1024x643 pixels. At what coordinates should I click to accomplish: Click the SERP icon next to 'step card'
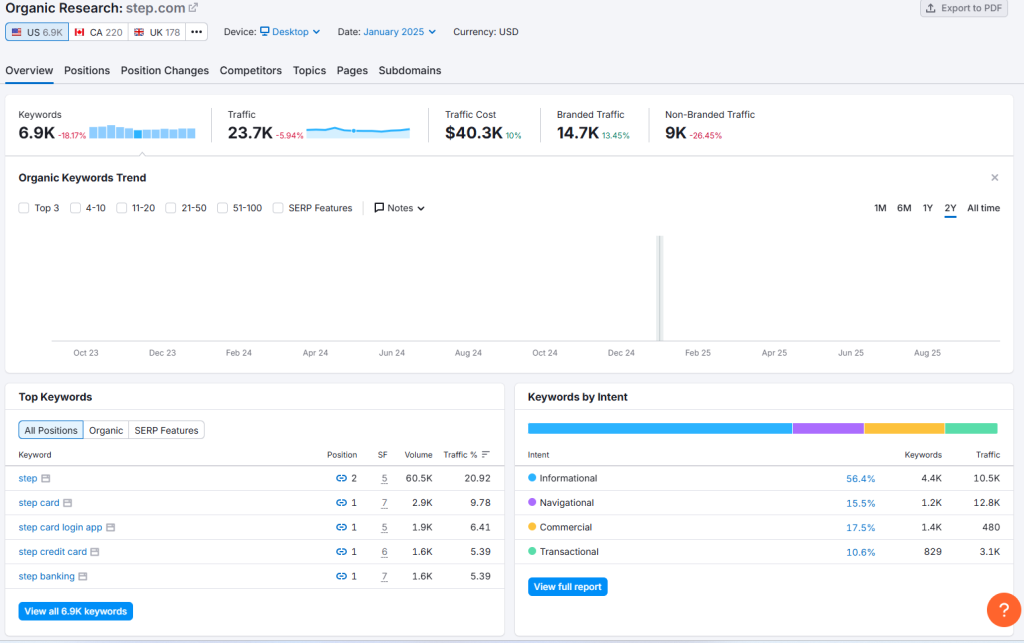[68, 503]
